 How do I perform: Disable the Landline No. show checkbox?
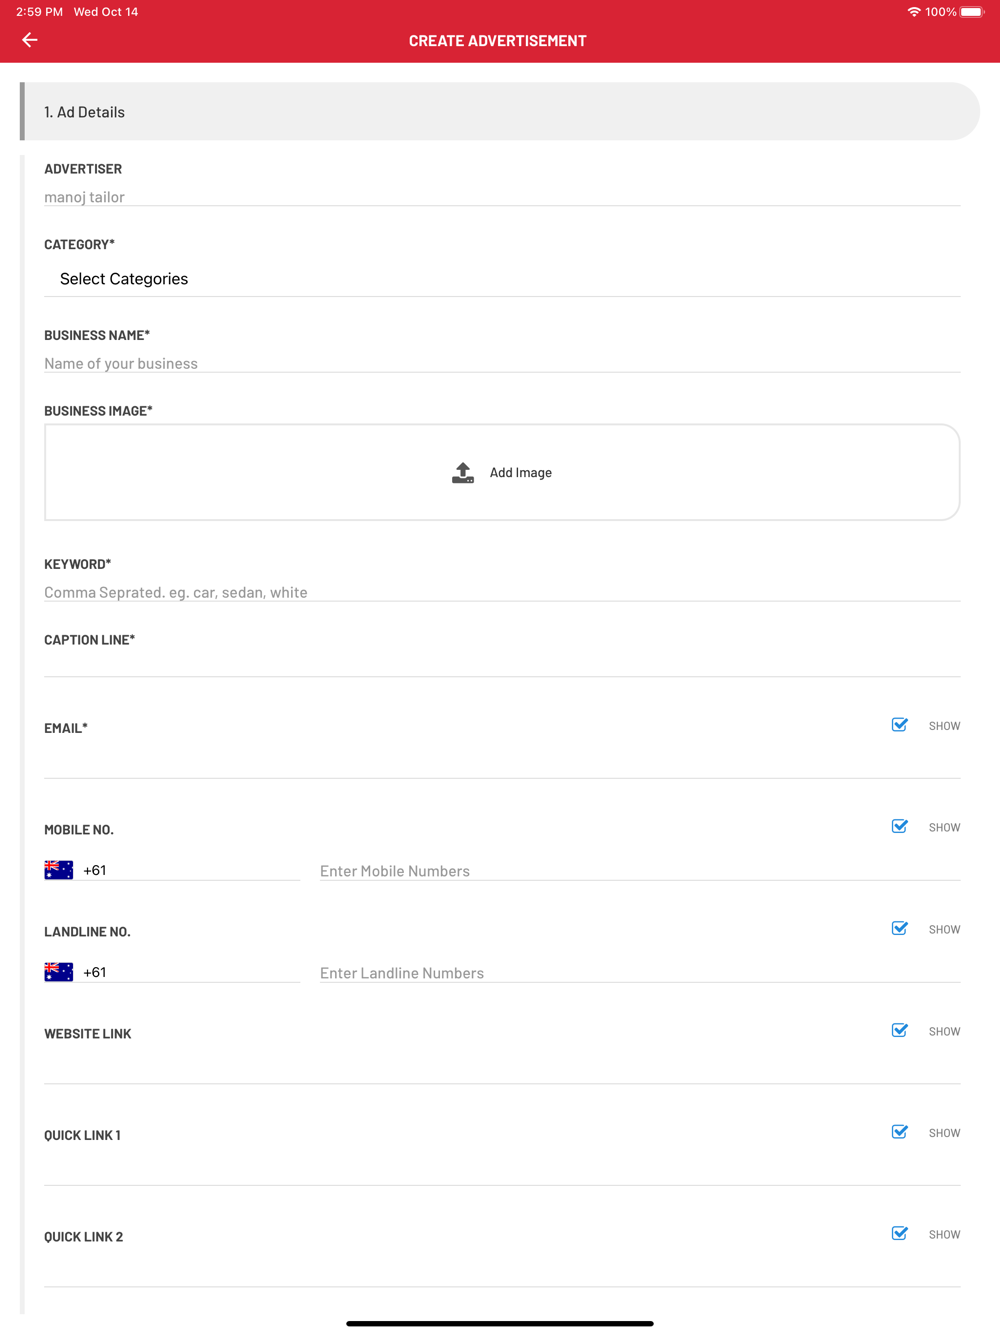[900, 928]
